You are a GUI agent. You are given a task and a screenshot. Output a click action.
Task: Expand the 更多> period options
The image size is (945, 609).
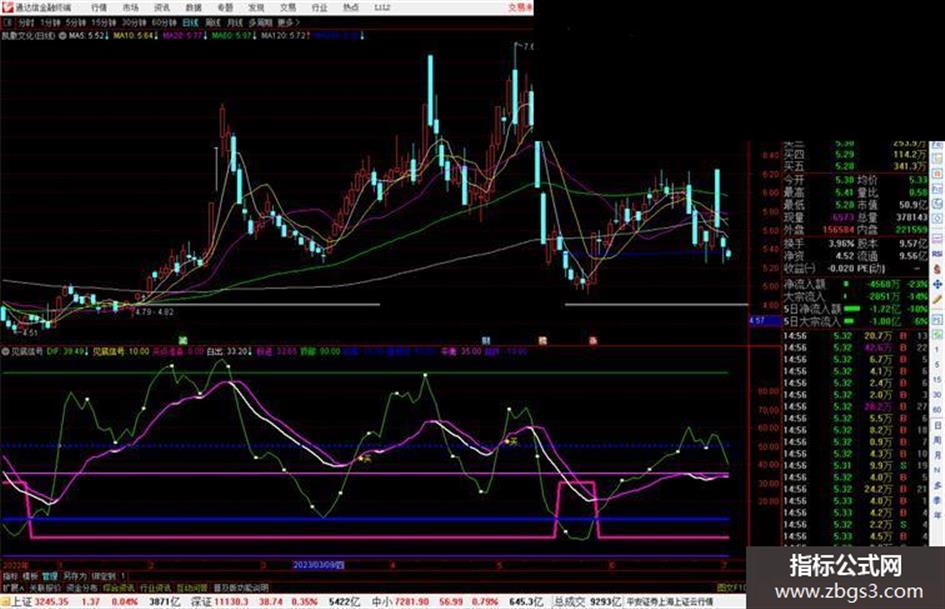point(289,23)
